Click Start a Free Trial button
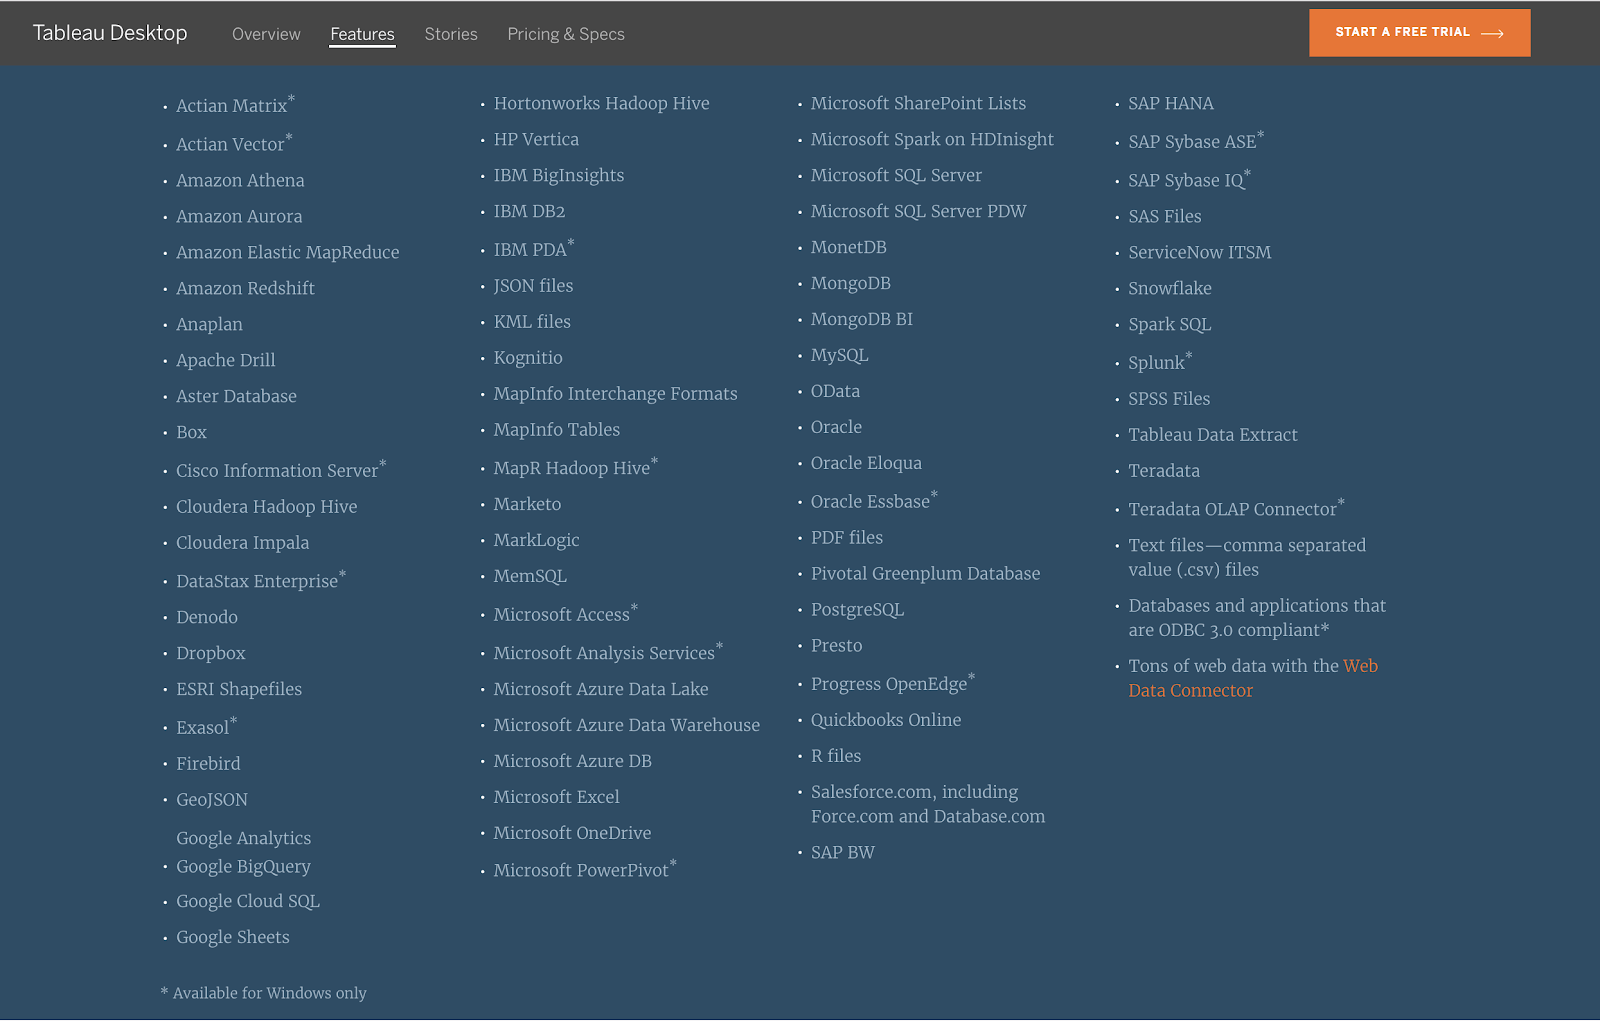 tap(1419, 32)
